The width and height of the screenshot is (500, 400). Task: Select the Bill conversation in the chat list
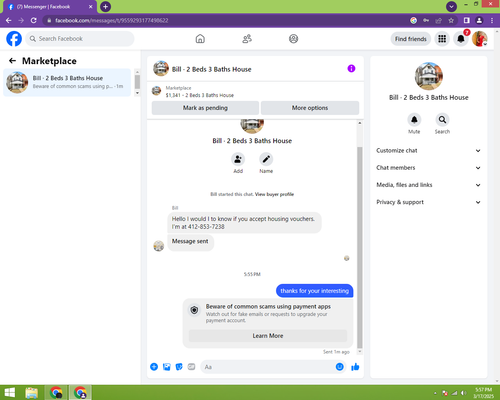pyautogui.click(x=67, y=82)
